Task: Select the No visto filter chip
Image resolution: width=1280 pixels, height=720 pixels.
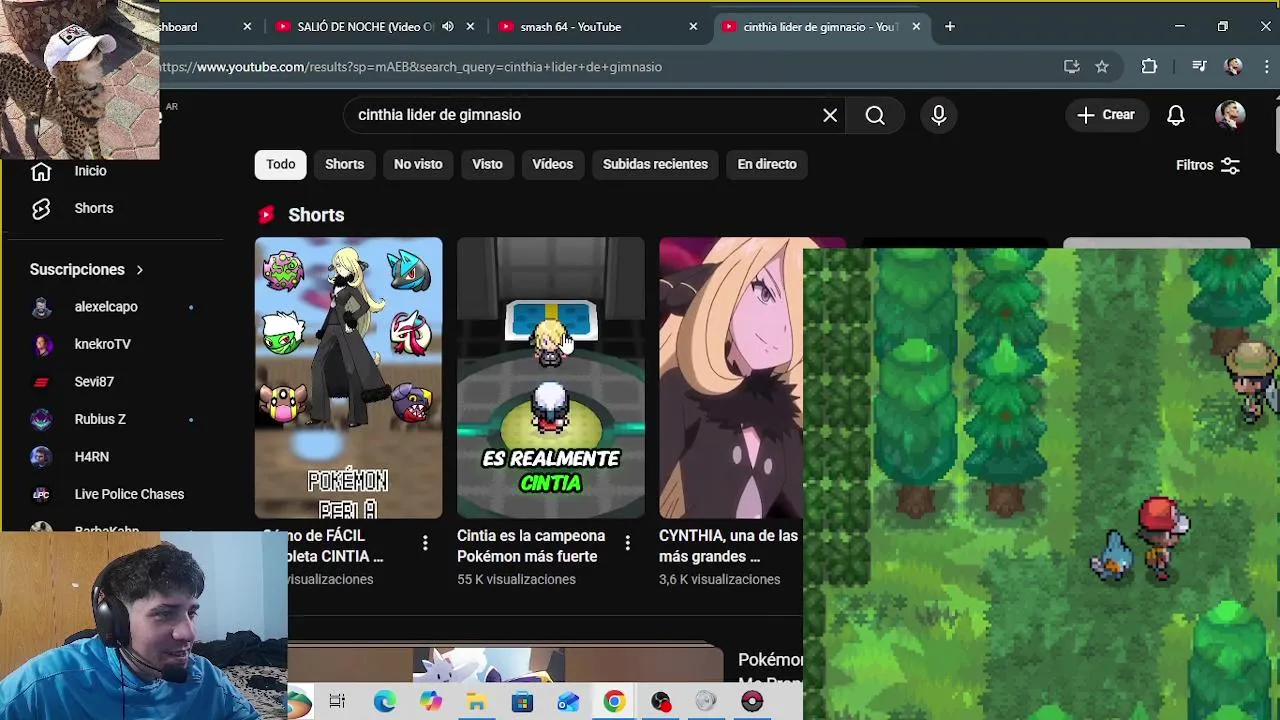Action: (x=418, y=164)
